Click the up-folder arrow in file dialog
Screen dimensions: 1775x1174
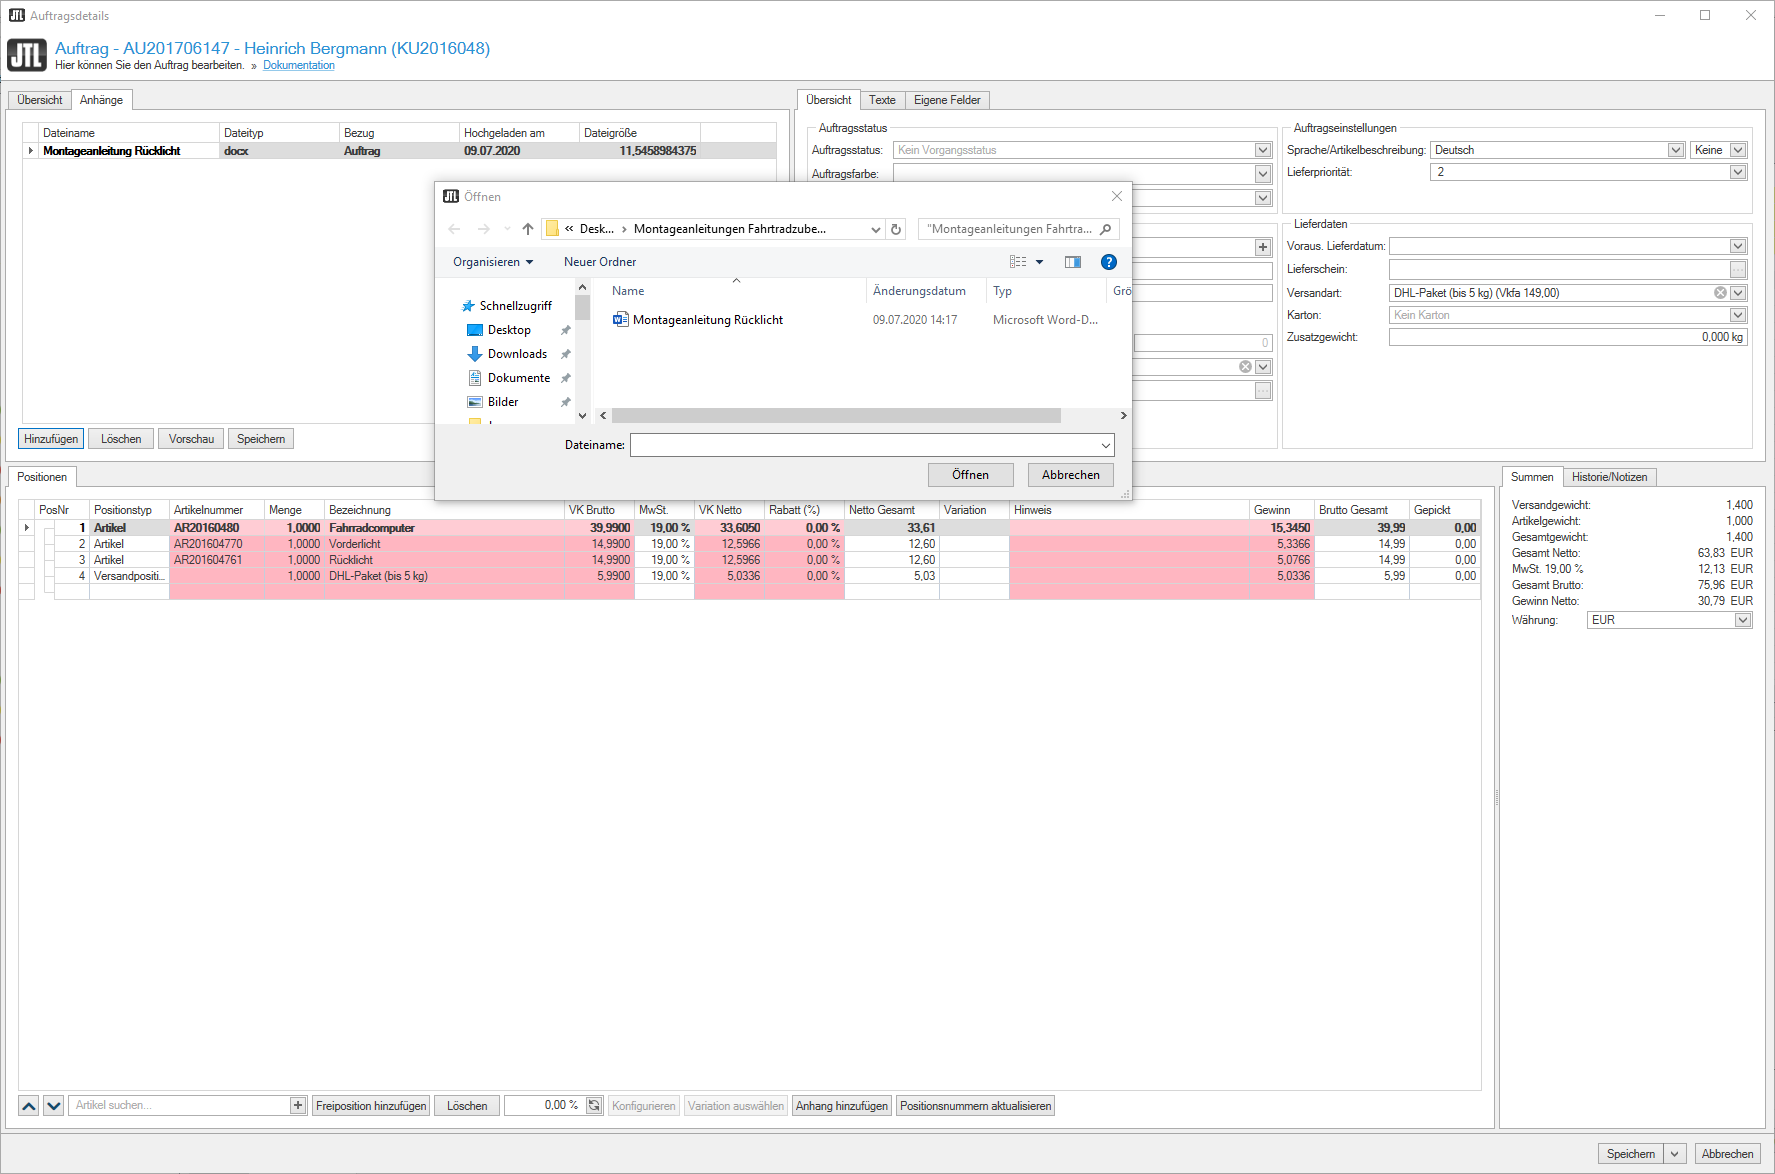(x=528, y=229)
